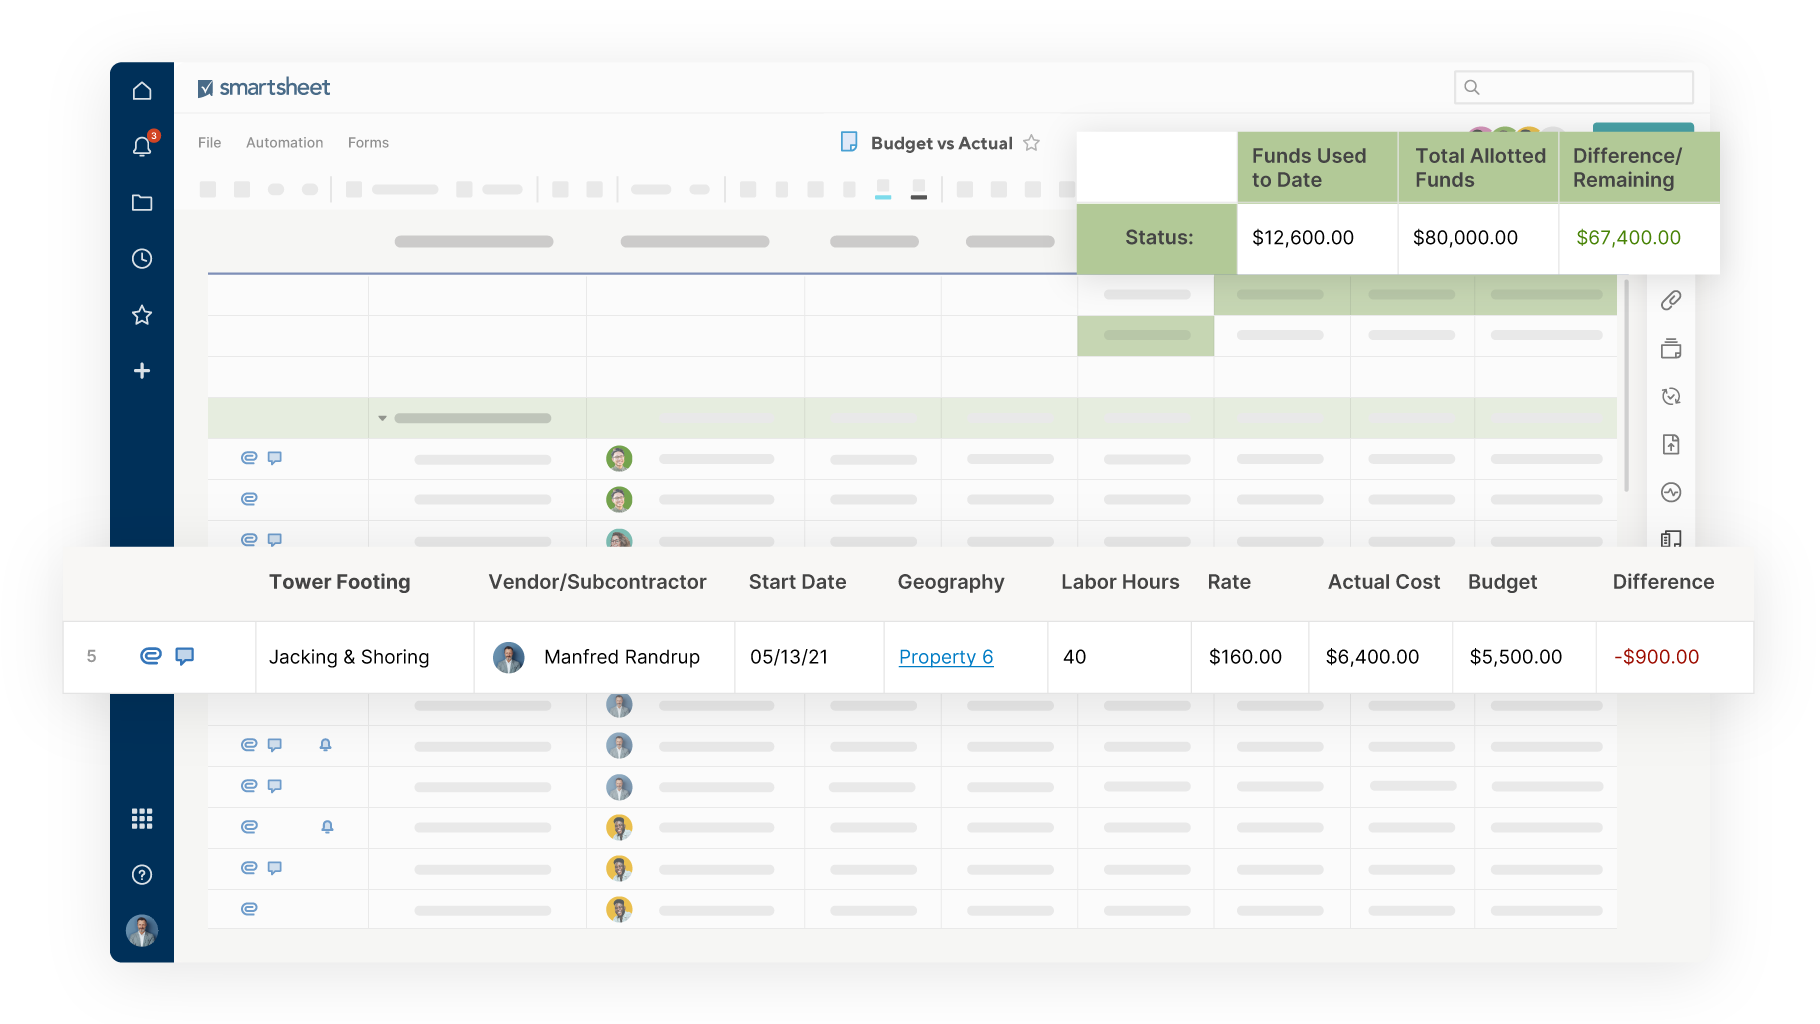Open the Home icon in sidebar

coord(142,91)
